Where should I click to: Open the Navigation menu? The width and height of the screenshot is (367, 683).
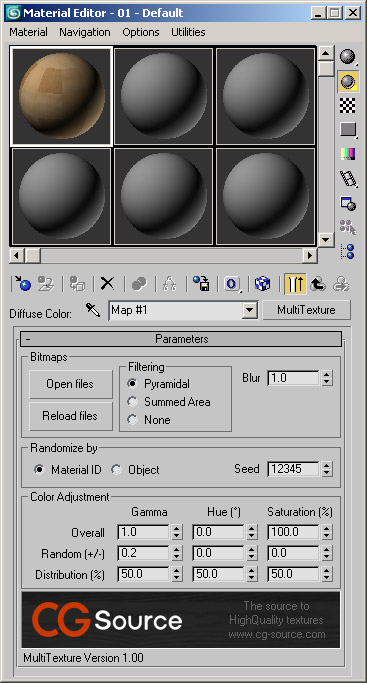coord(85,32)
